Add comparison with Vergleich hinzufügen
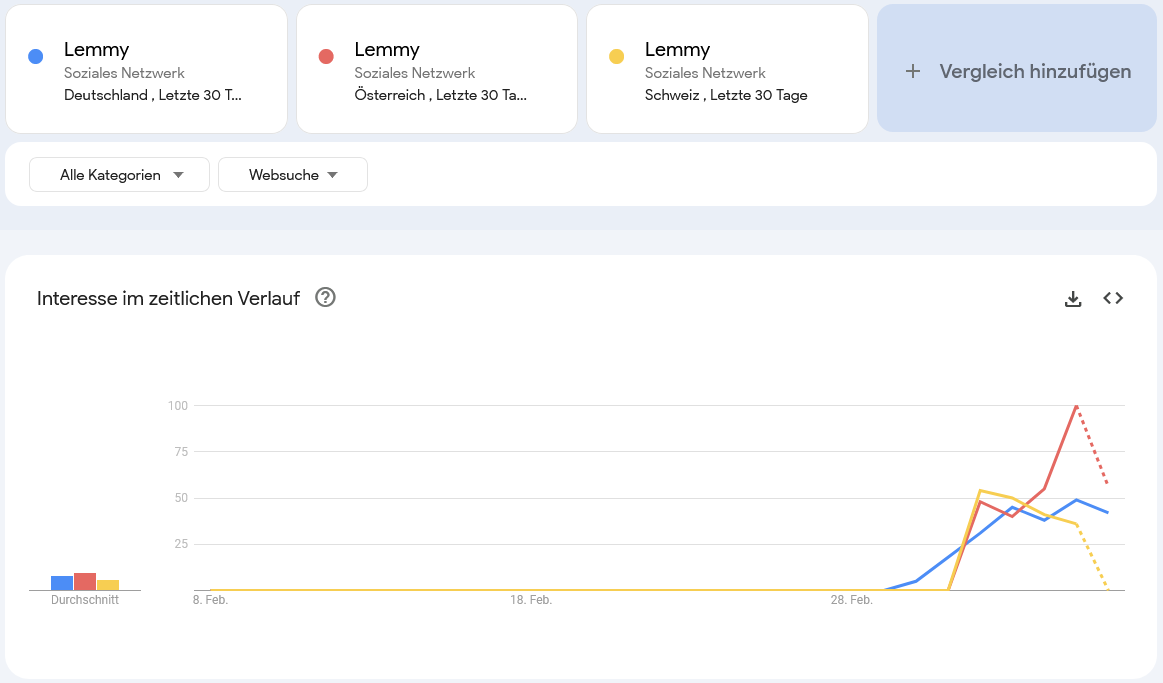This screenshot has width=1163, height=683. [x=1016, y=68]
